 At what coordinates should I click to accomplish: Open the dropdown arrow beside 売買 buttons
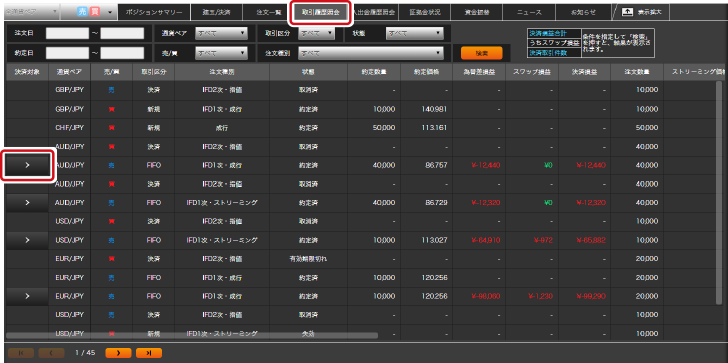[110, 12]
